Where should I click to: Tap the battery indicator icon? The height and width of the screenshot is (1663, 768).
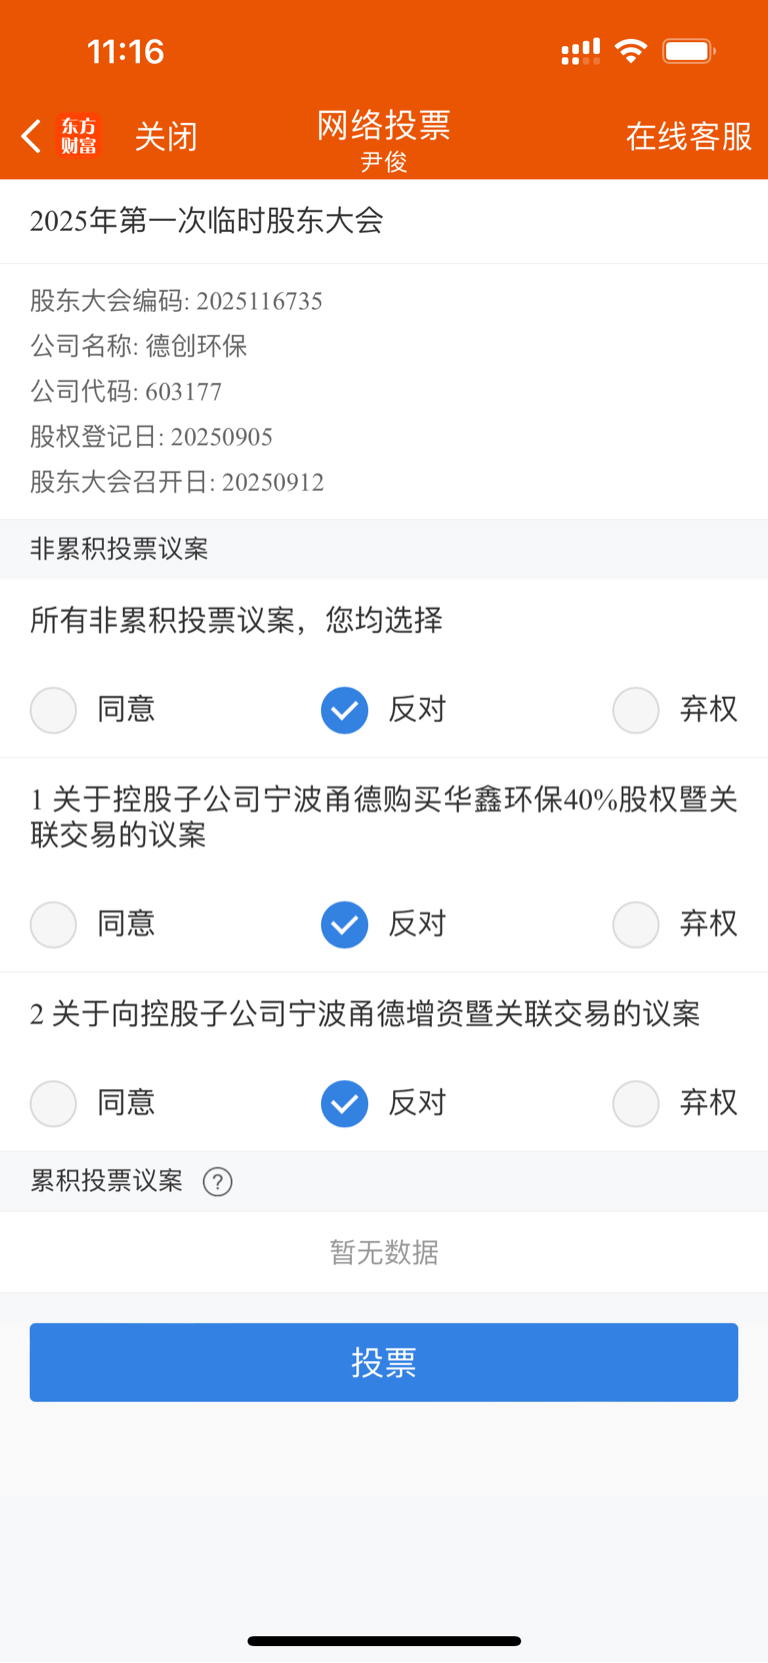pyautogui.click(x=689, y=51)
